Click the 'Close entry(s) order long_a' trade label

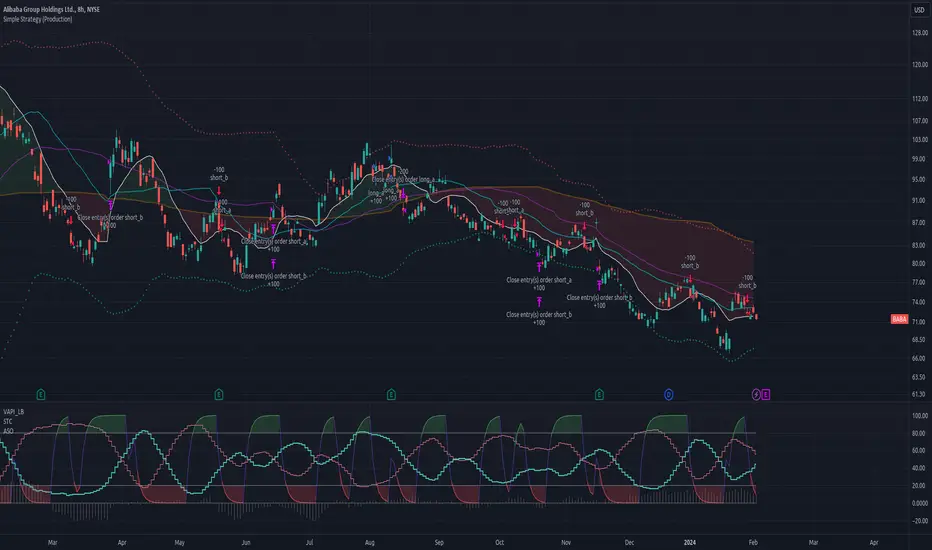pyautogui.click(x=404, y=179)
